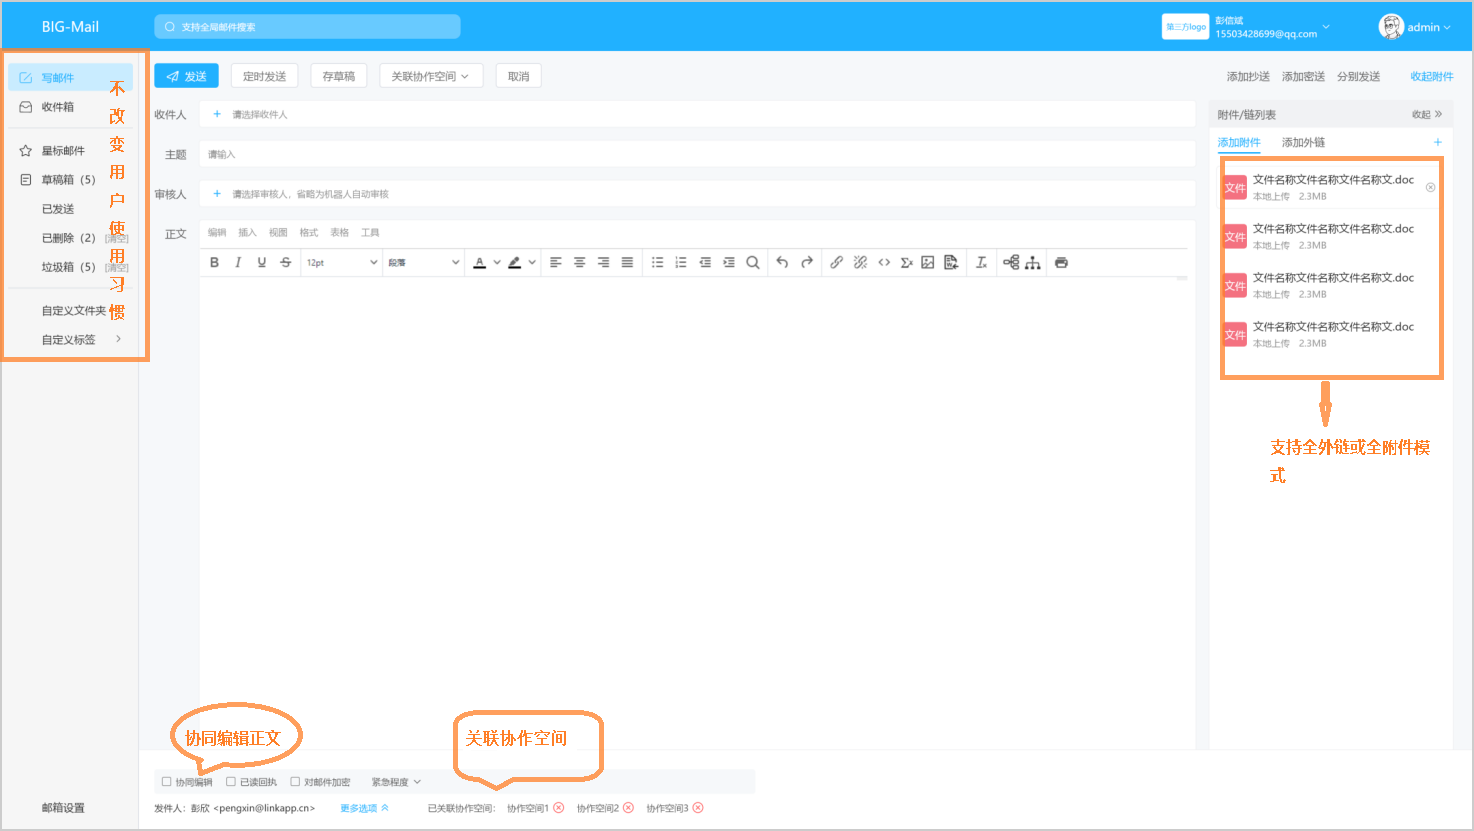Open the 插入 menu in the editor
The image size is (1474, 831).
(x=247, y=233)
